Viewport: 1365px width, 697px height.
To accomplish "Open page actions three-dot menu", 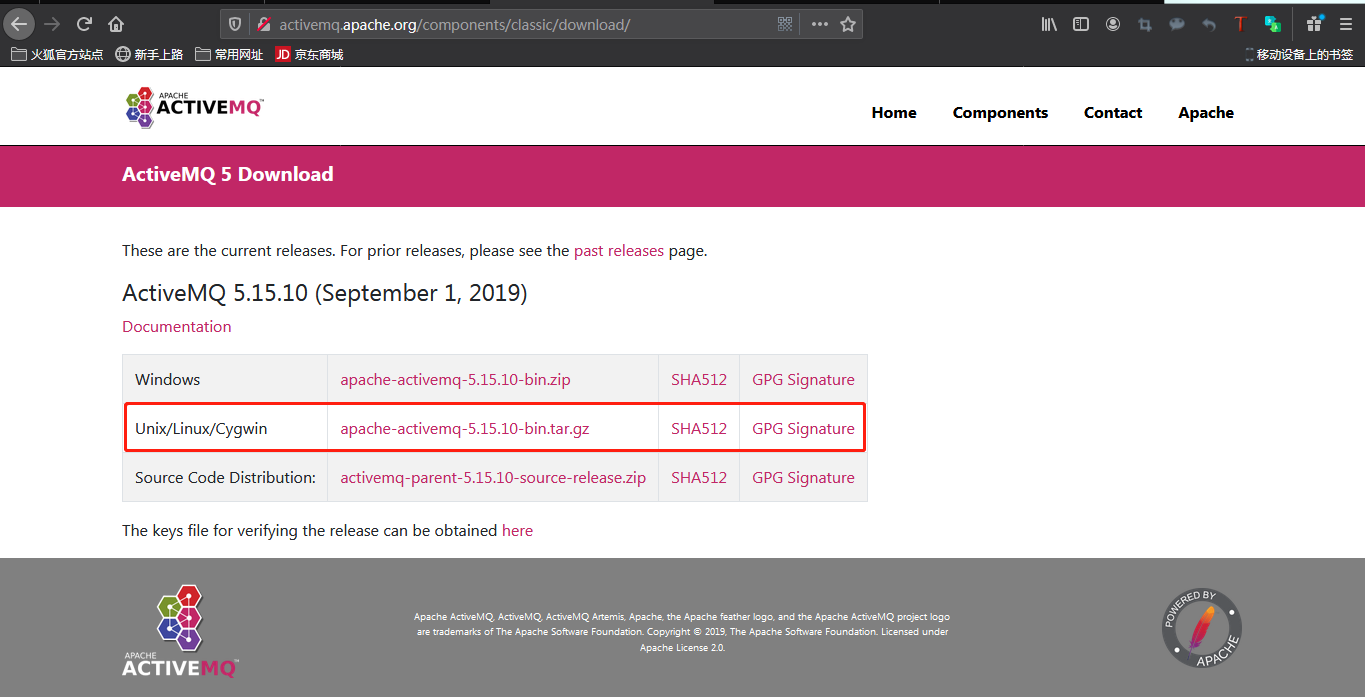I will (820, 24).
